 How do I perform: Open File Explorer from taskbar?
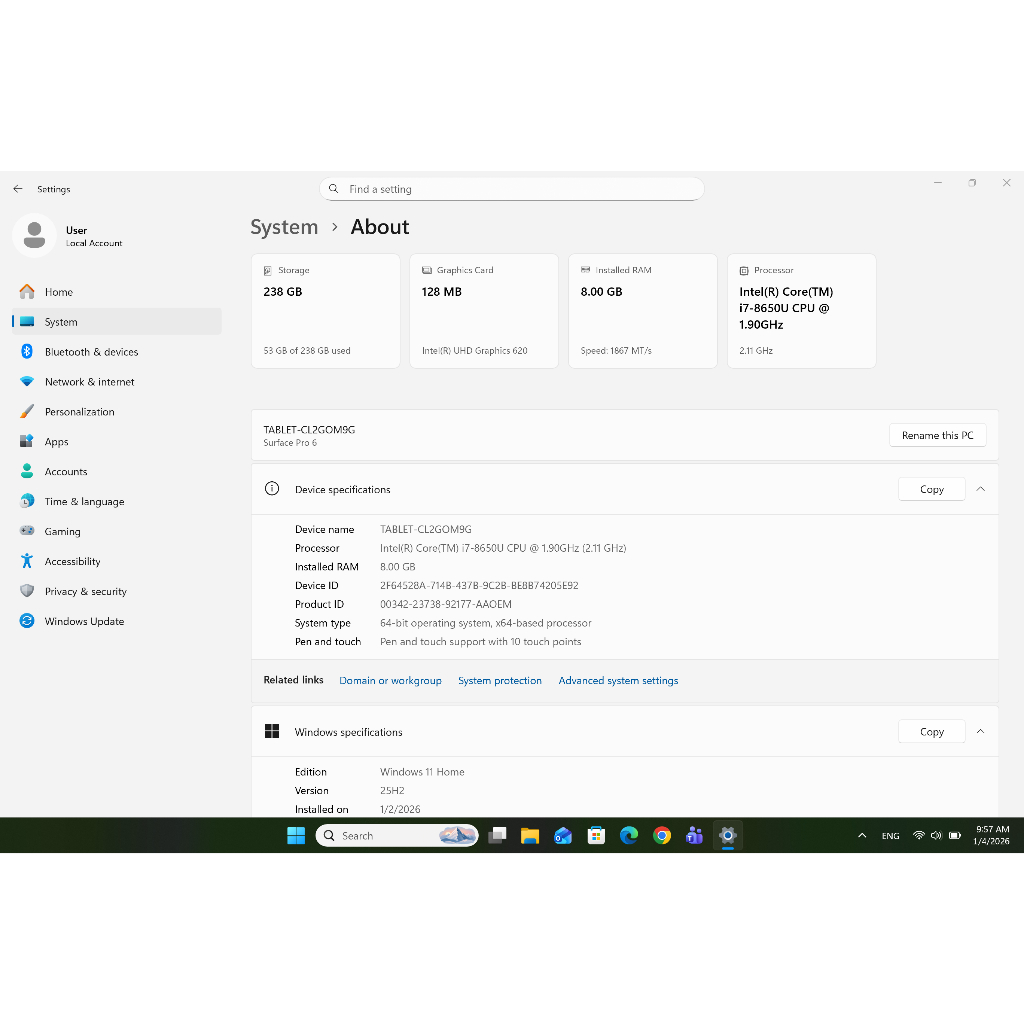point(530,836)
